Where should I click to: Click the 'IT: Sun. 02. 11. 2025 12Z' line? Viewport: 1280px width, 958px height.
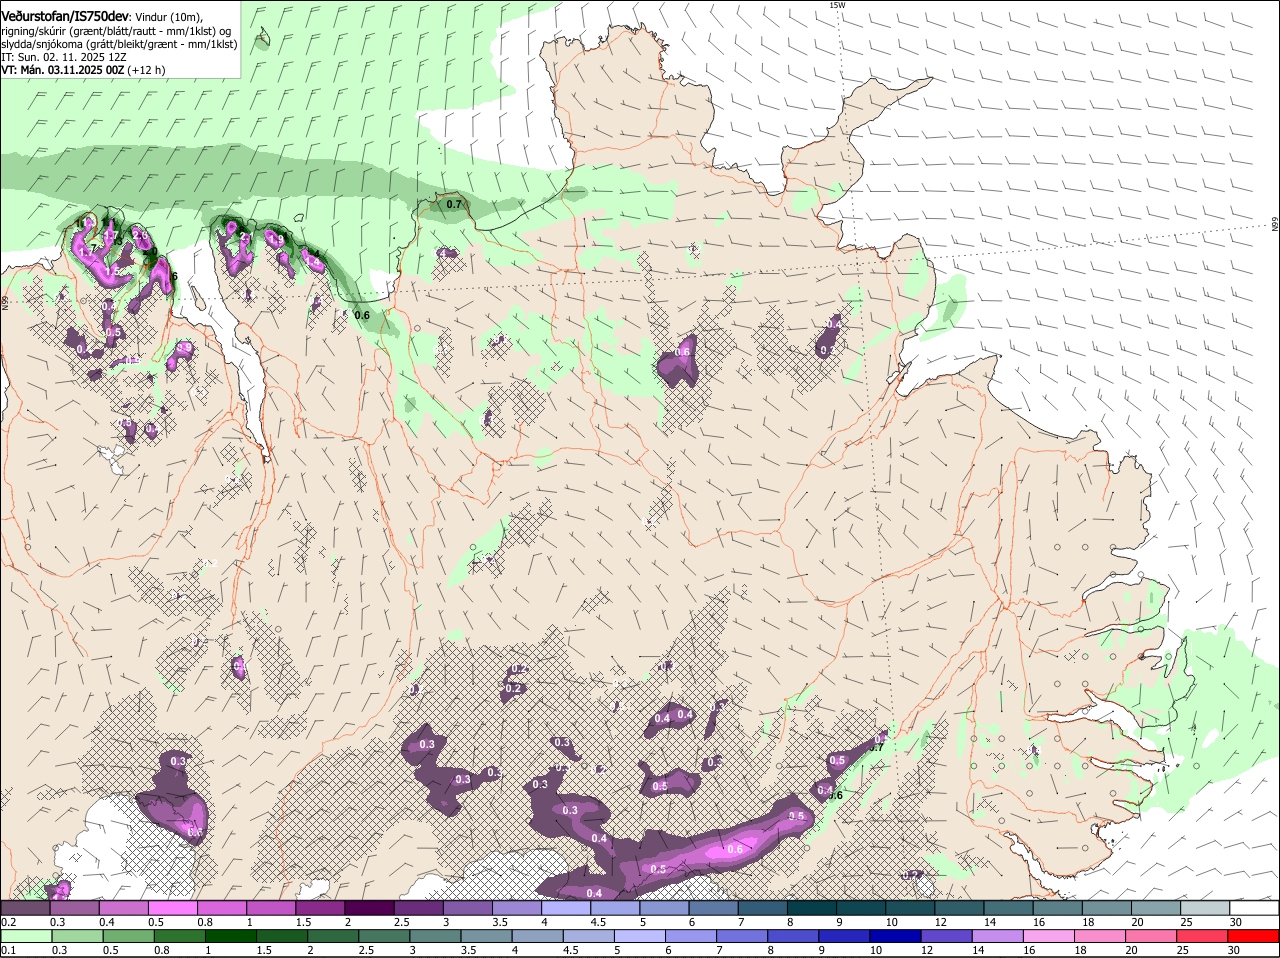coord(64,57)
